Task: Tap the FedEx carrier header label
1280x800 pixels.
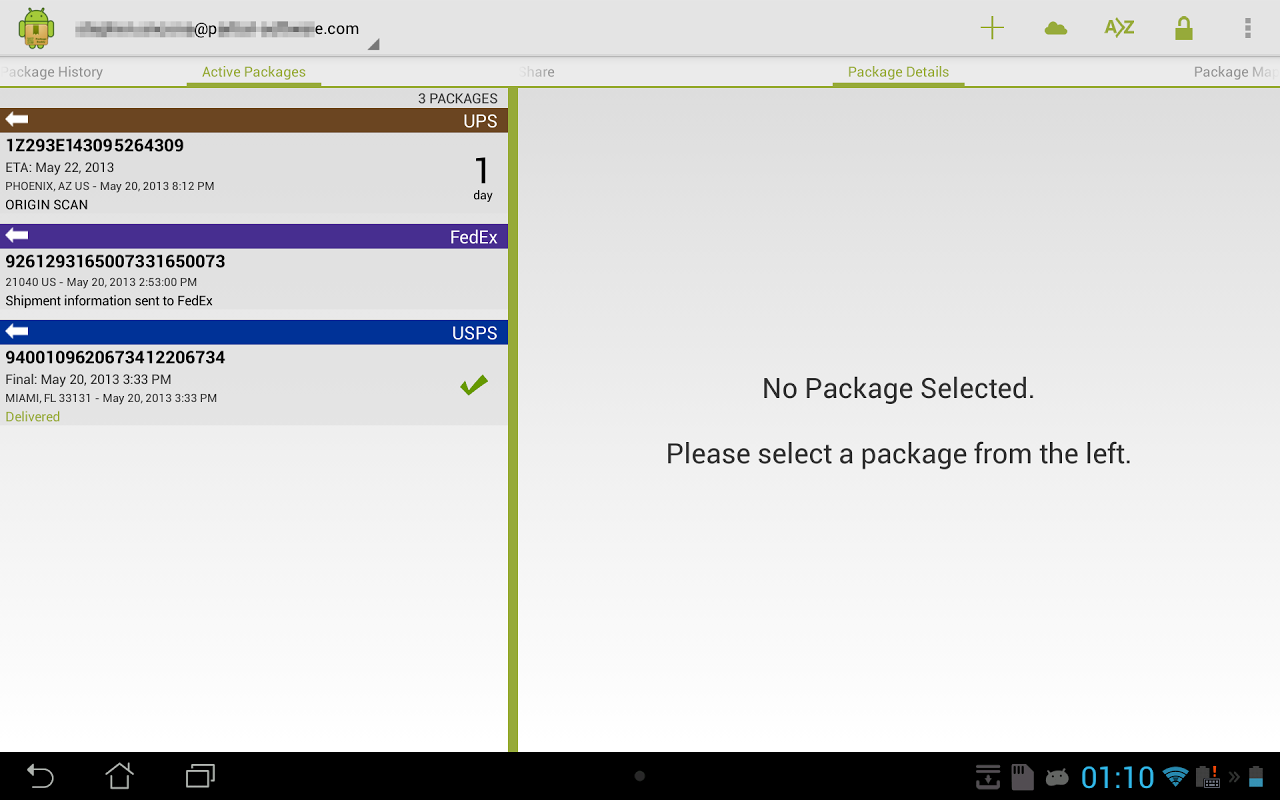Action: (474, 237)
